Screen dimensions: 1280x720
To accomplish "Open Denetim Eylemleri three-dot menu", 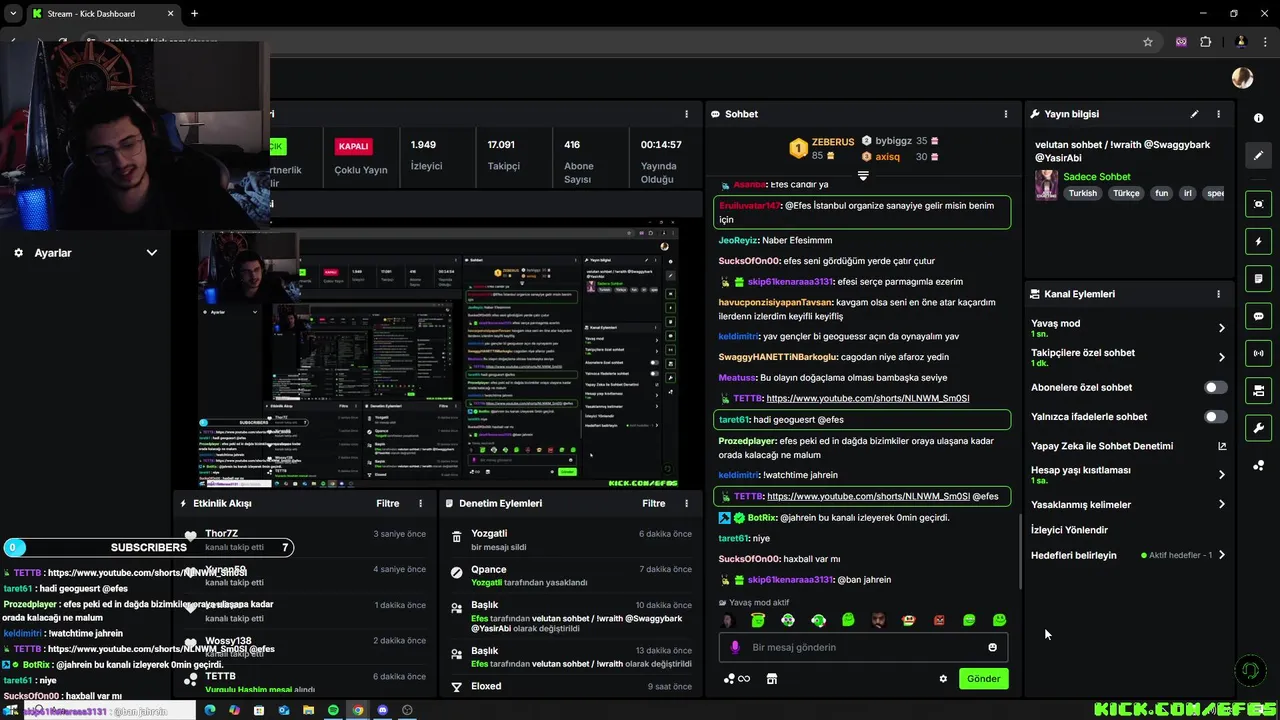I will tap(686, 503).
